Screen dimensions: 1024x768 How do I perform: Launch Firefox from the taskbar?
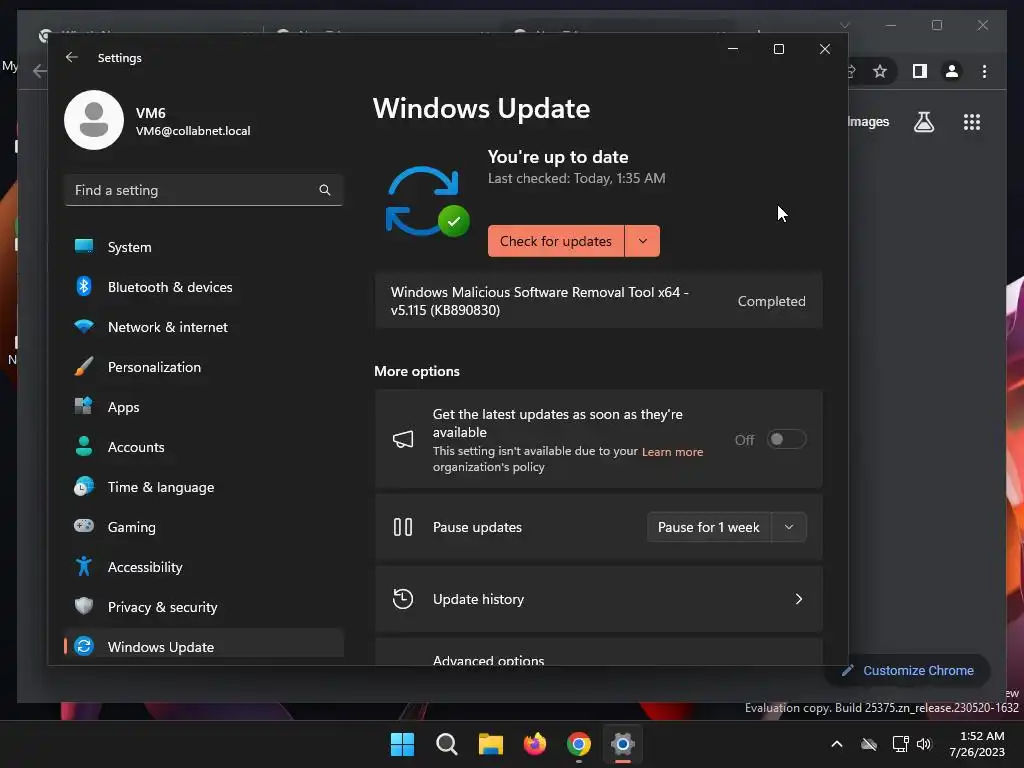pyautogui.click(x=535, y=744)
